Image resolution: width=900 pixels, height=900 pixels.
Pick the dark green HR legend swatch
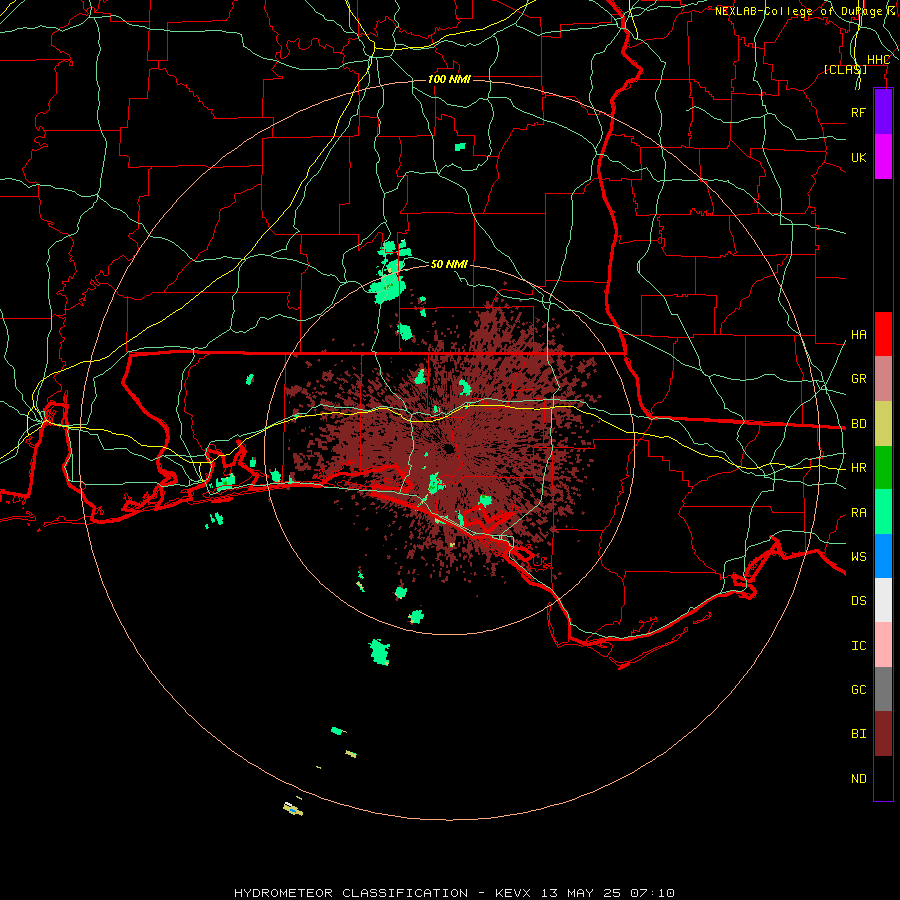(883, 467)
